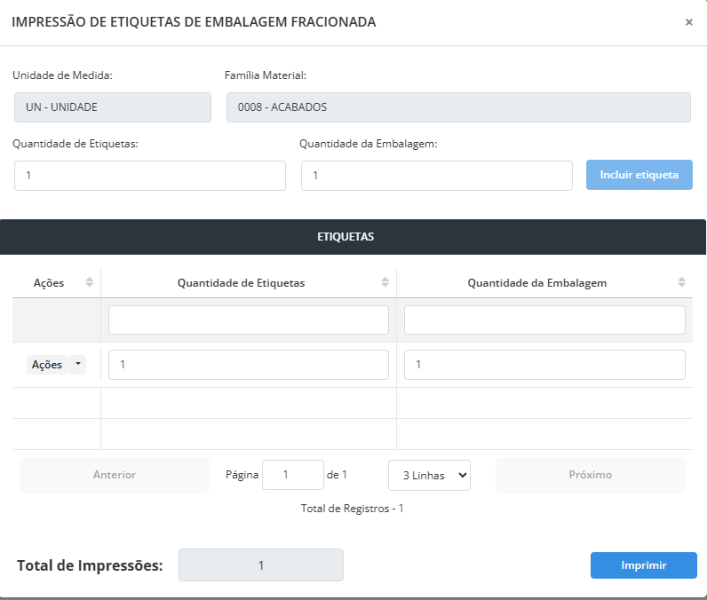Image resolution: width=707 pixels, height=600 pixels.
Task: Go to the previous page with Anterior
Action: pos(114,475)
